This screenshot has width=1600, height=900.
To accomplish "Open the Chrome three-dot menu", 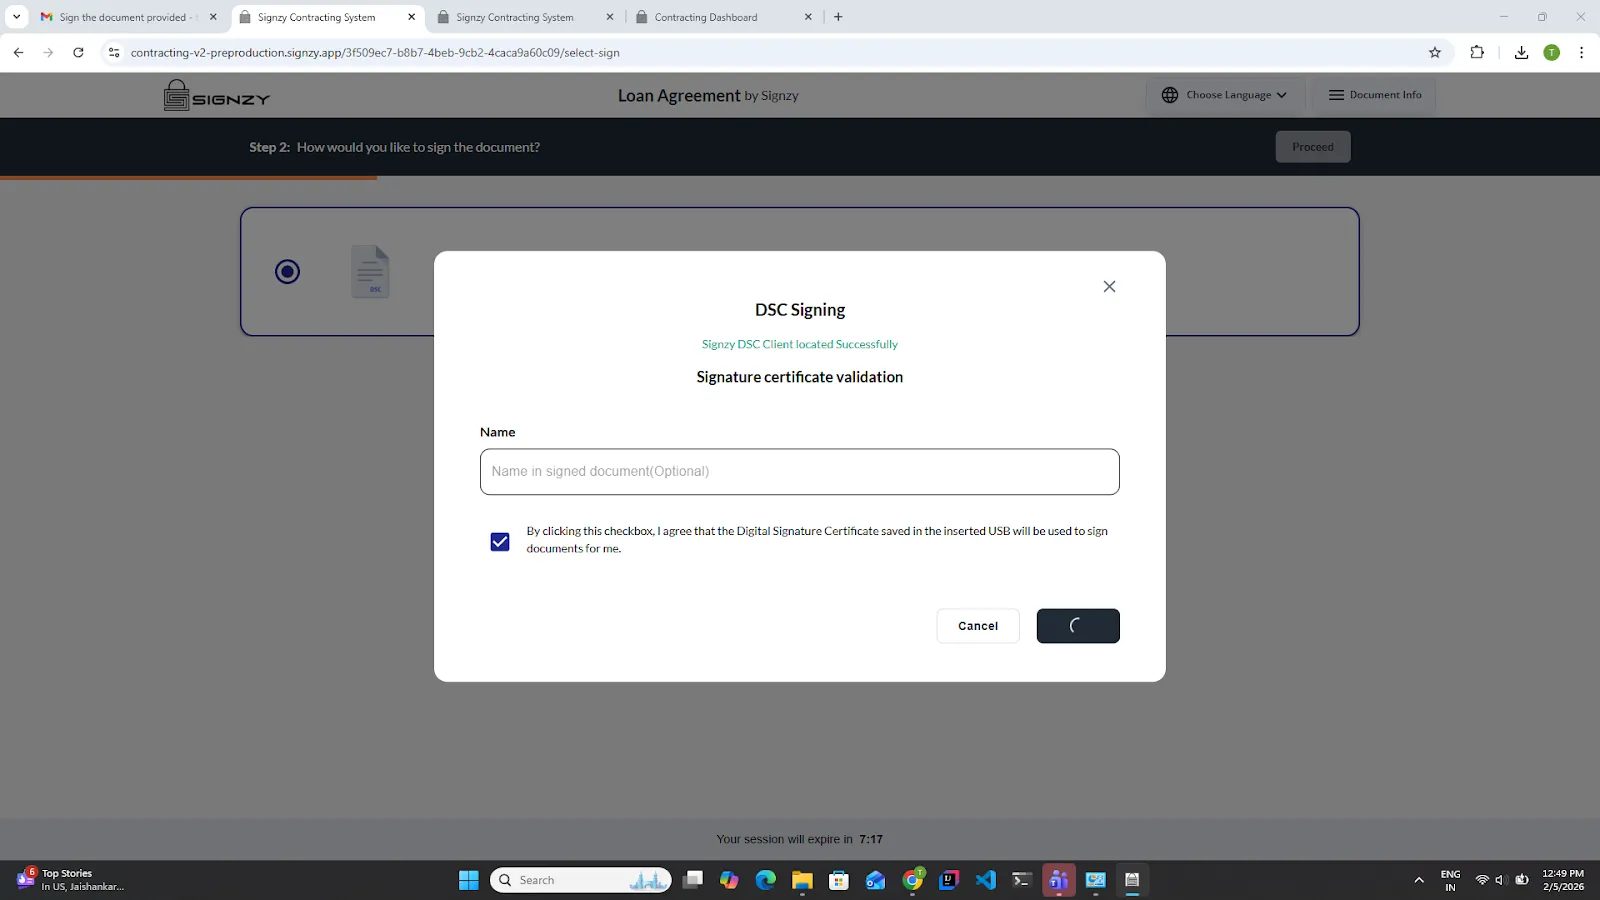I will pos(1581,53).
